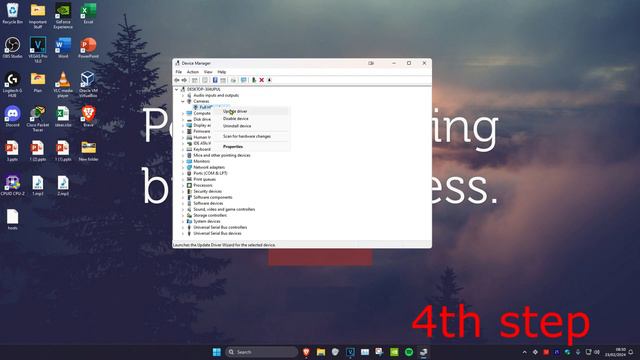This screenshot has height=360, width=640.
Task: Click the green Update driver toolbar icon
Action: tap(253, 80)
